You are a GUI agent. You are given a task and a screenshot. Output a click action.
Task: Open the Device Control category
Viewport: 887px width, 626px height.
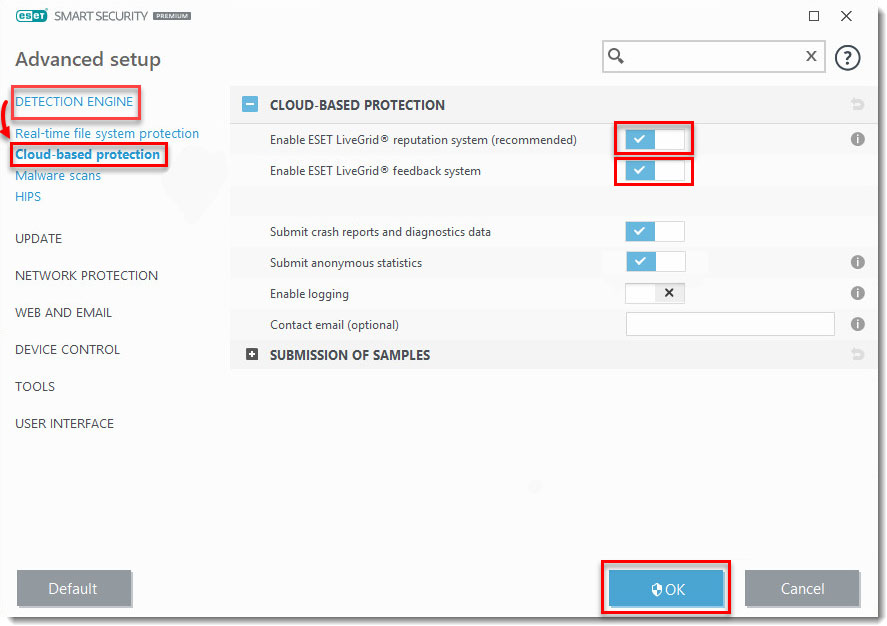click(67, 350)
